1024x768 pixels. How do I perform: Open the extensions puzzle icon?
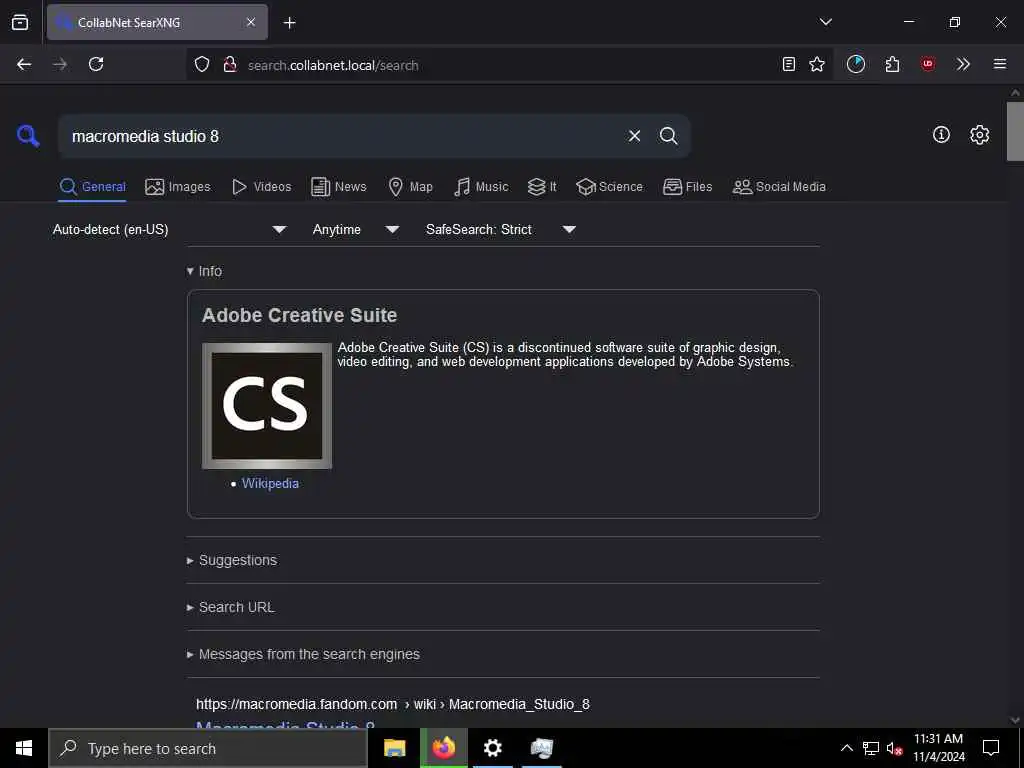893,64
